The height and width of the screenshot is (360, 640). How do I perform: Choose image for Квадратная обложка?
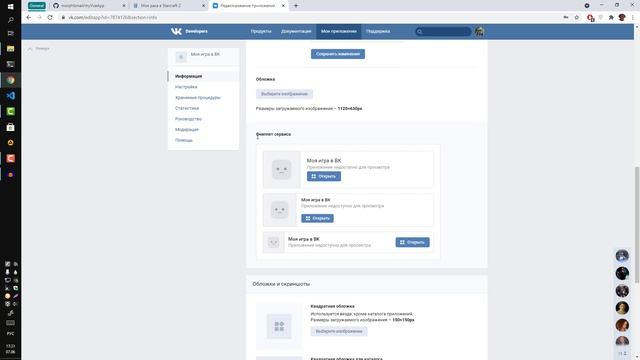click(339, 331)
